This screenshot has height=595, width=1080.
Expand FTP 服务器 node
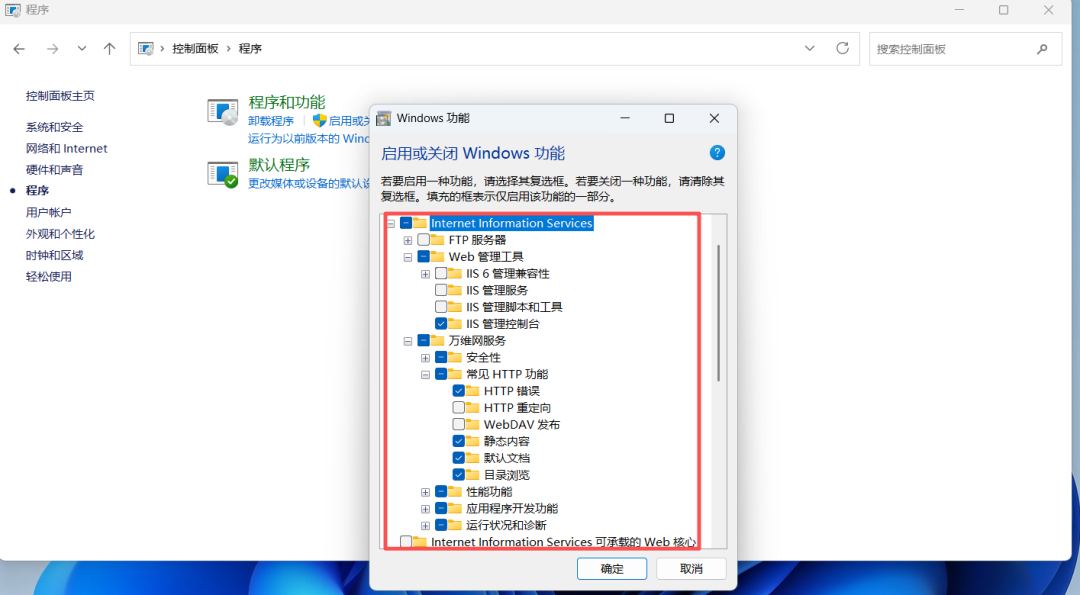pyautogui.click(x=408, y=240)
